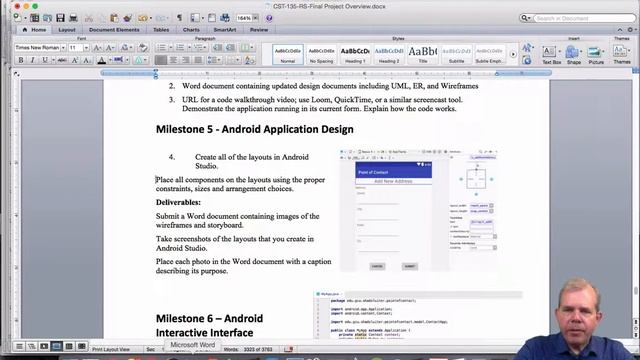Click the Sort icon in the Paragraph group
The width and height of the screenshot is (640, 360).
coord(249,60)
